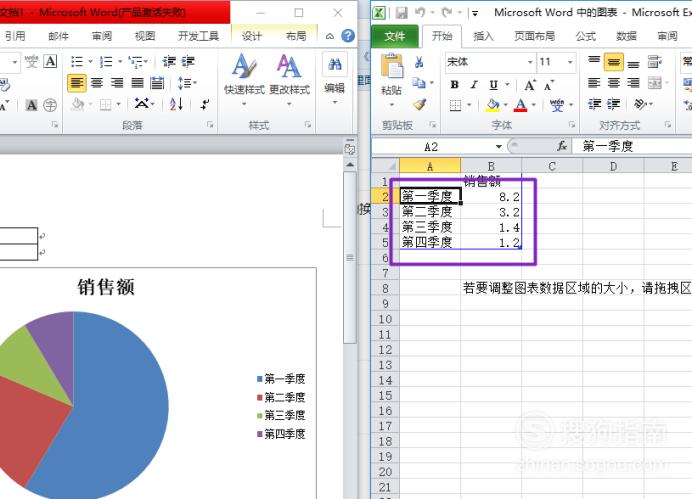The height and width of the screenshot is (499, 692).
Task: Open paragraph dialog launcher in Word
Action: 210,125
